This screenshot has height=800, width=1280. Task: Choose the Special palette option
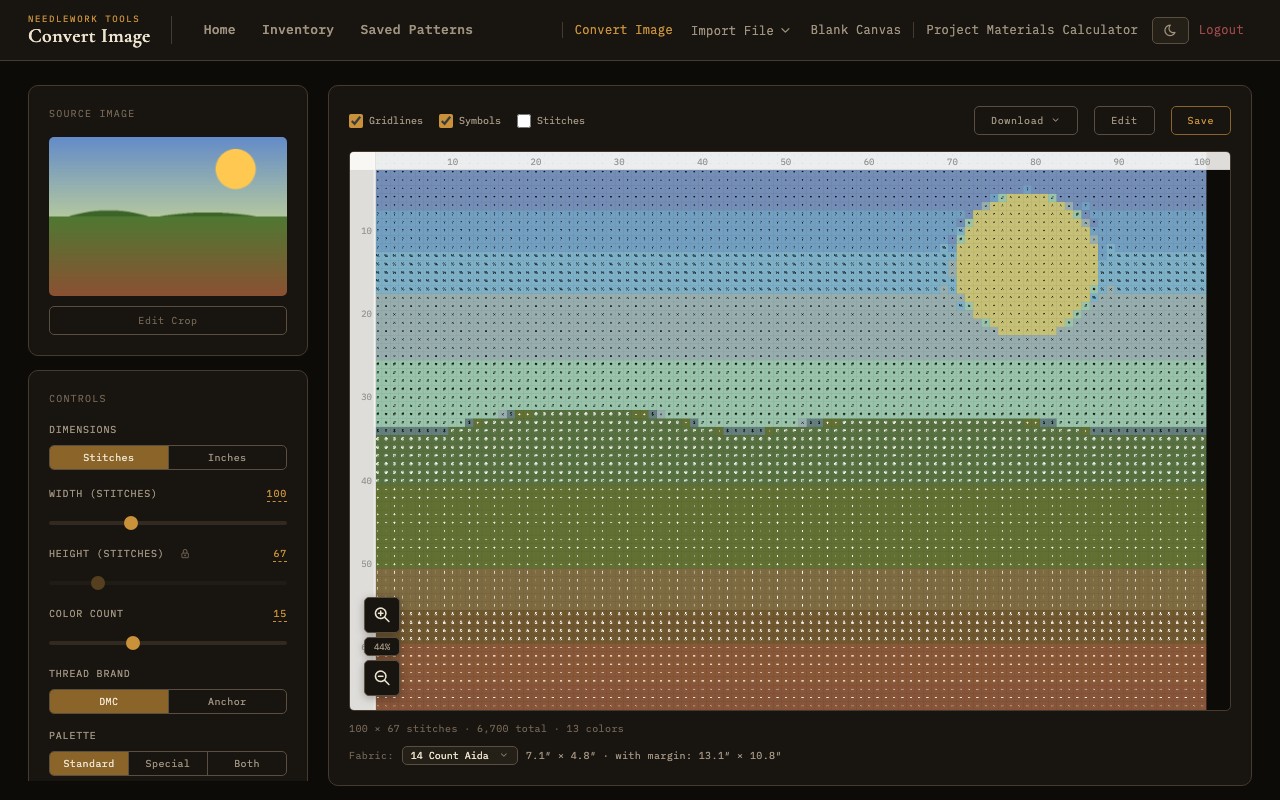pos(167,763)
